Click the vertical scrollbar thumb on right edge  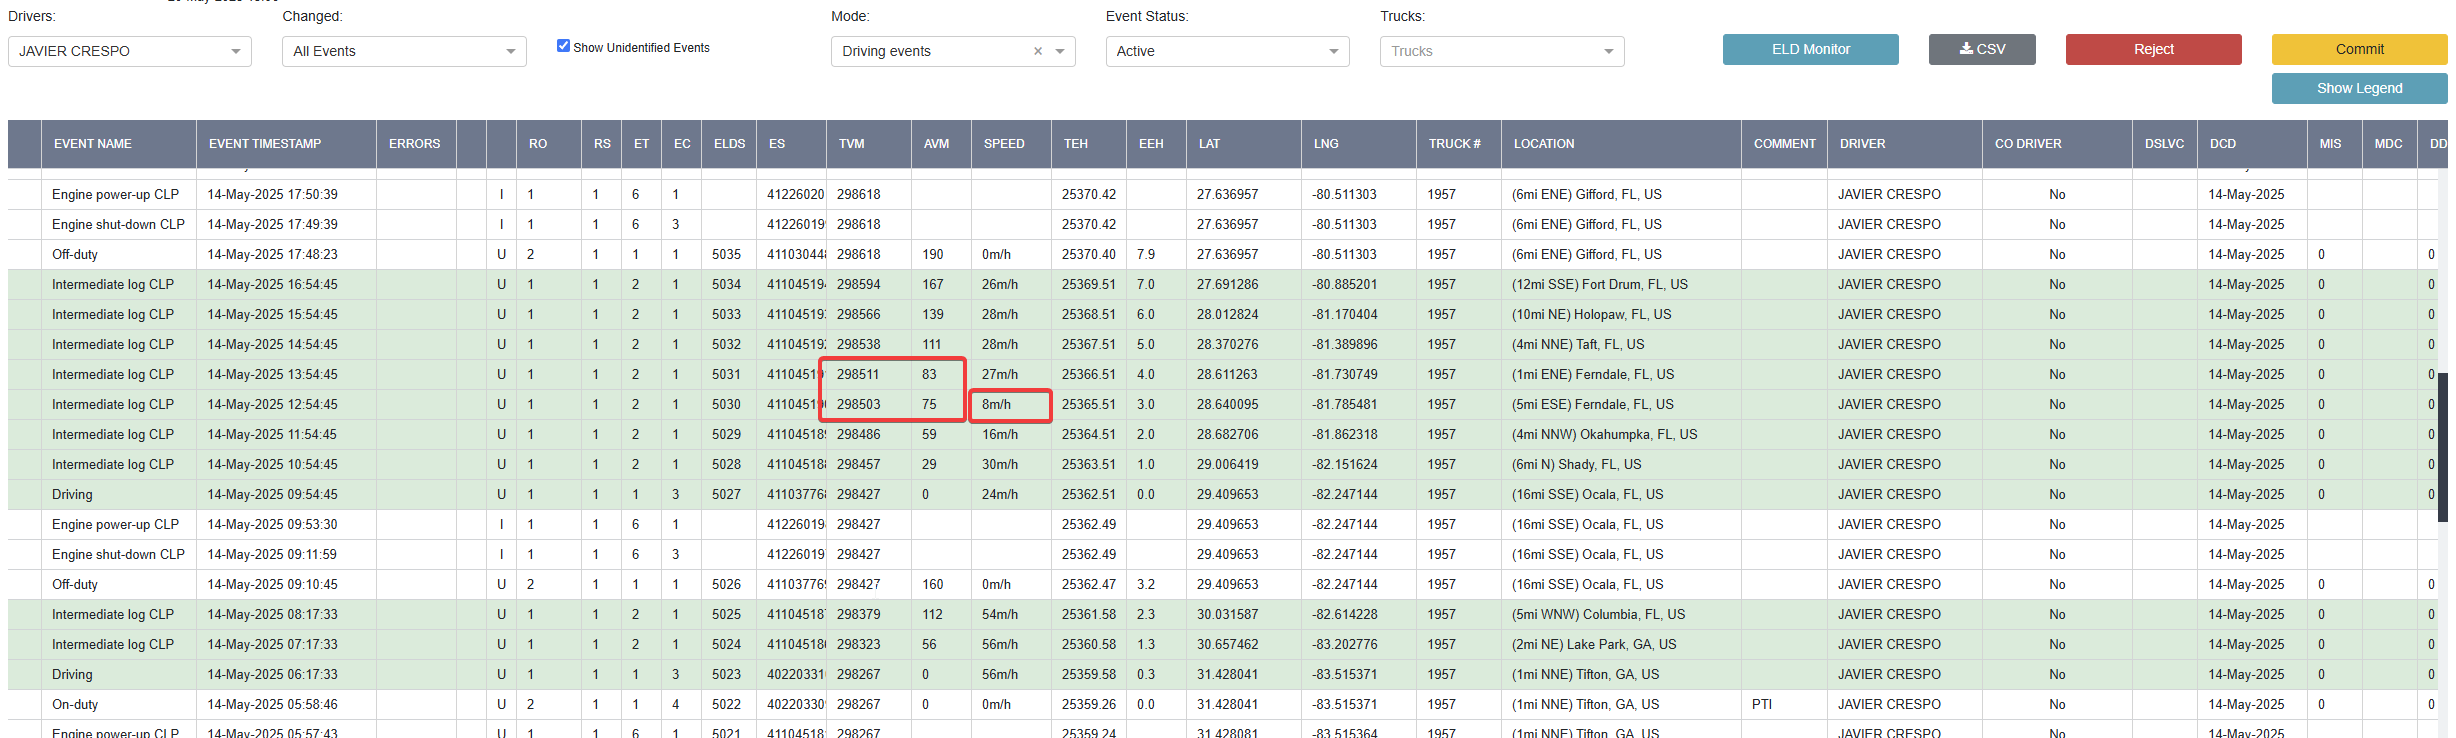point(2443,445)
